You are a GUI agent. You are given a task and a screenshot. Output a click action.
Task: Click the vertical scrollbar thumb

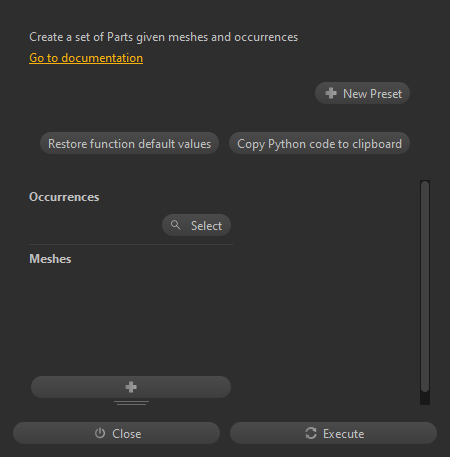(x=425, y=286)
